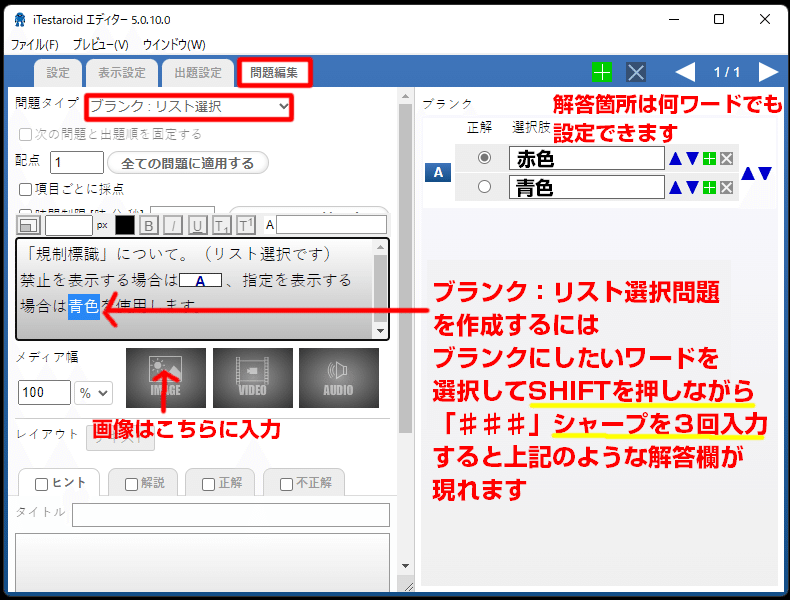The image size is (790, 600).
Task: Insert an IMAGE media file
Action: click(x=166, y=378)
